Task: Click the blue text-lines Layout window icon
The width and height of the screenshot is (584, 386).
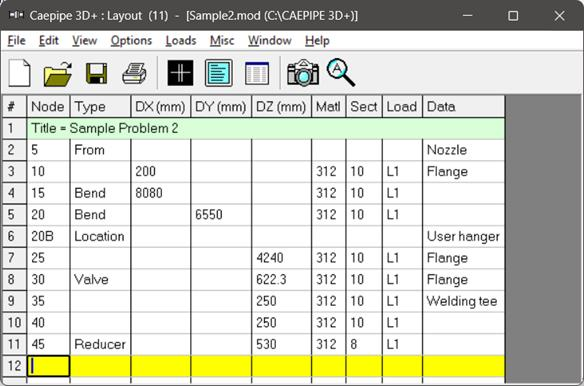Action: point(219,73)
